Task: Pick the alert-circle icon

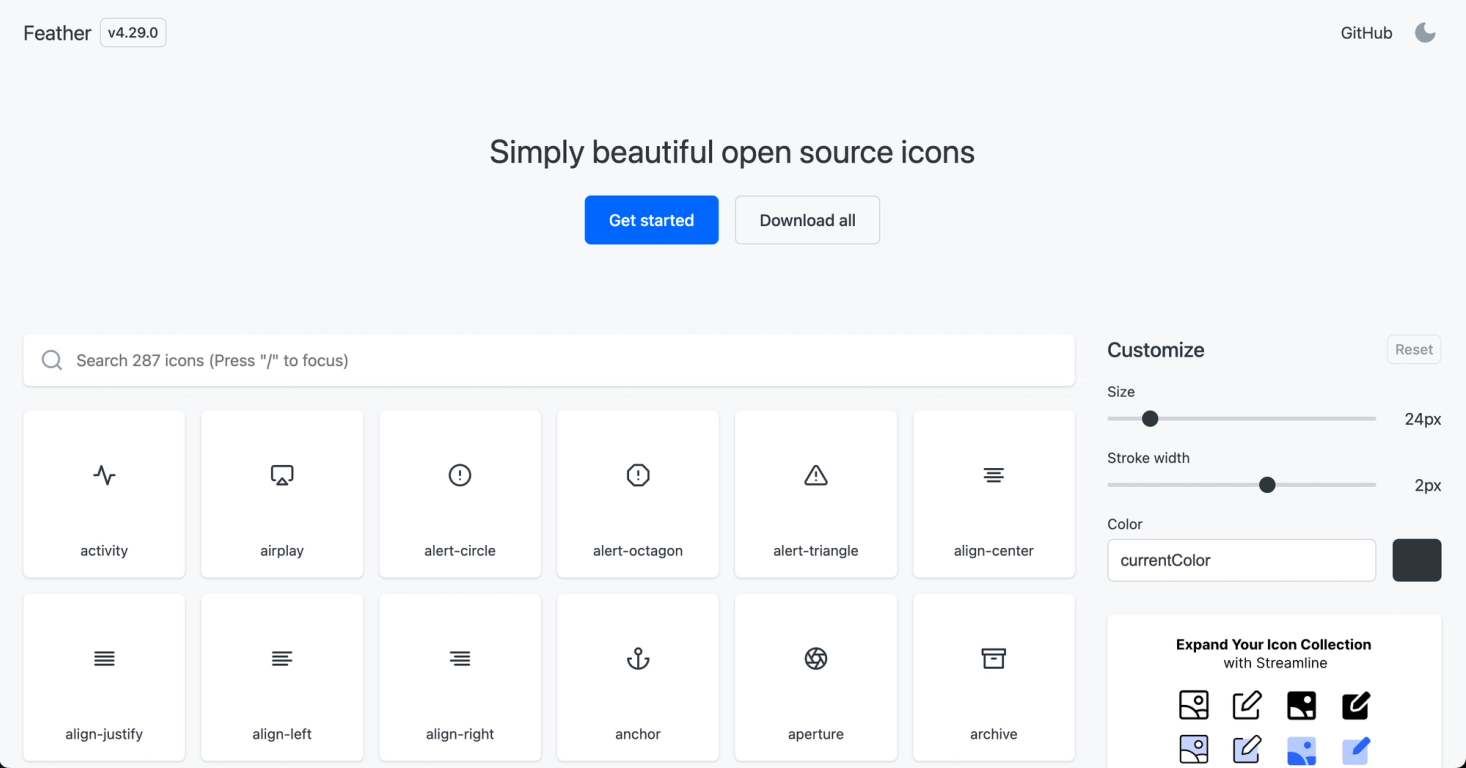Action: 460,494
